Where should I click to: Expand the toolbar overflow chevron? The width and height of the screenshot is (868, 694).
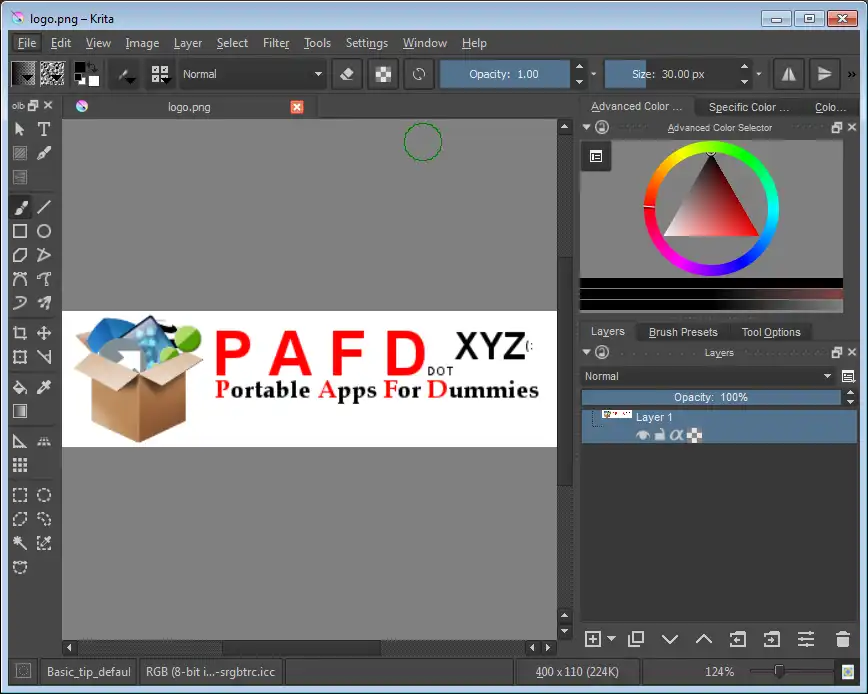point(851,74)
